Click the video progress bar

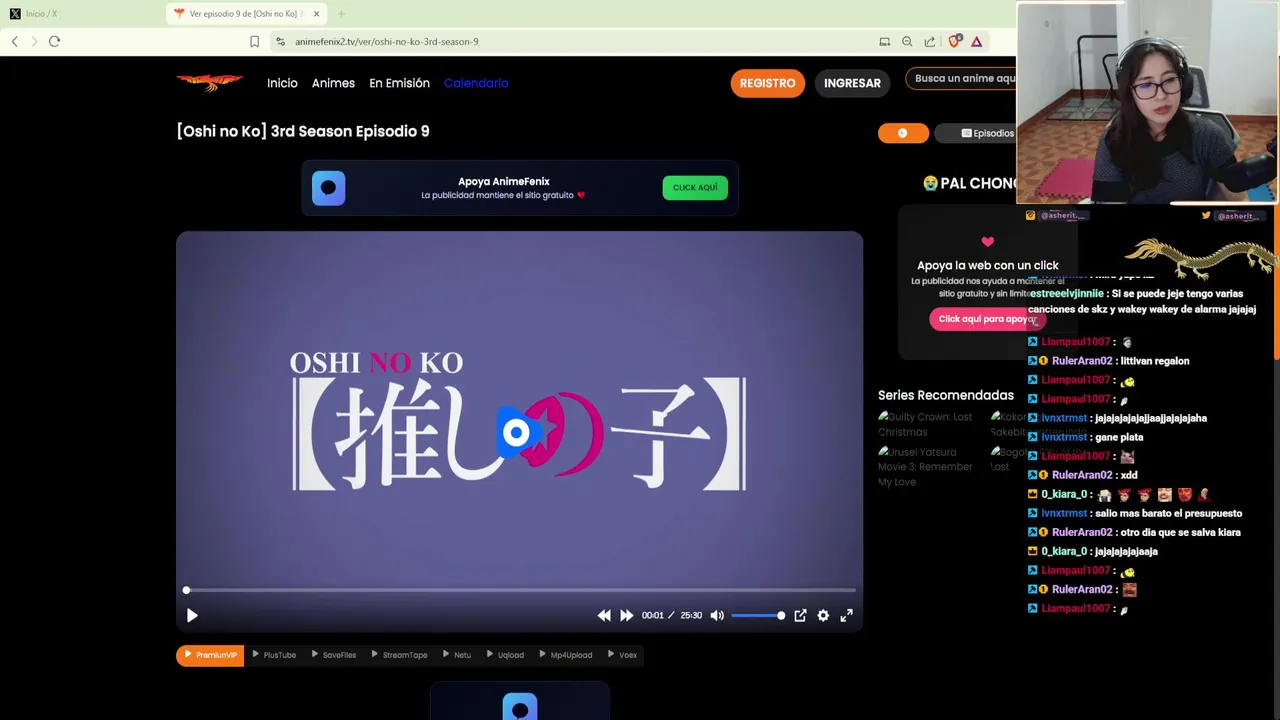pos(520,590)
